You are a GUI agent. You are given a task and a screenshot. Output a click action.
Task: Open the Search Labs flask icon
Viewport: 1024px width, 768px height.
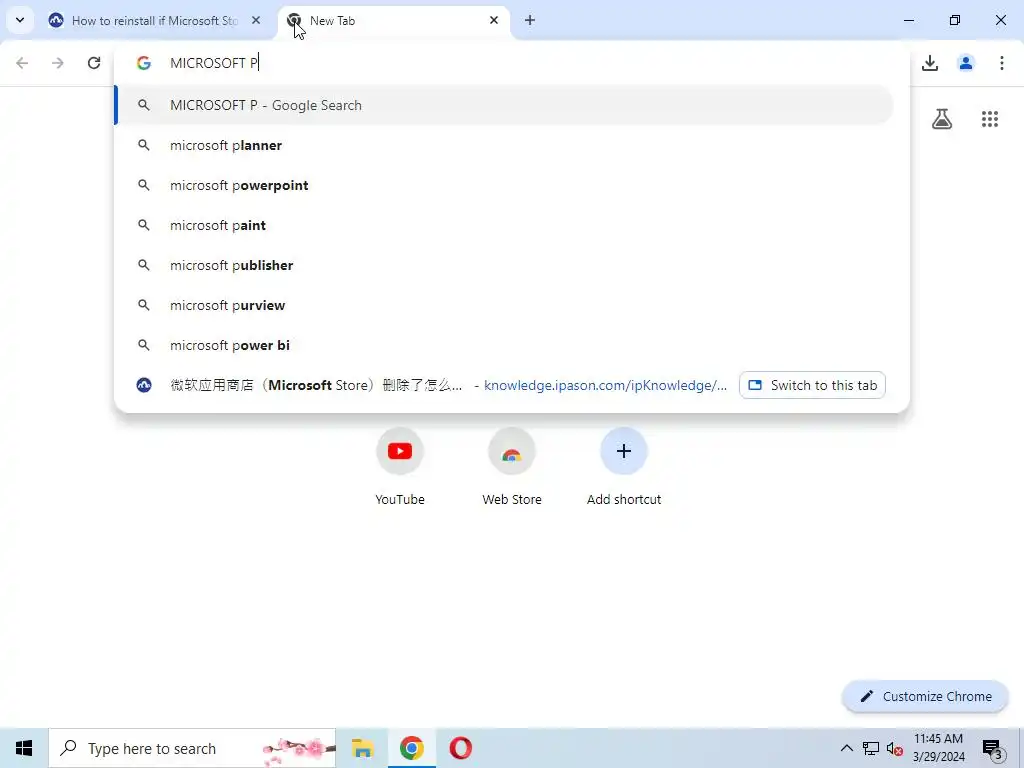click(x=942, y=119)
